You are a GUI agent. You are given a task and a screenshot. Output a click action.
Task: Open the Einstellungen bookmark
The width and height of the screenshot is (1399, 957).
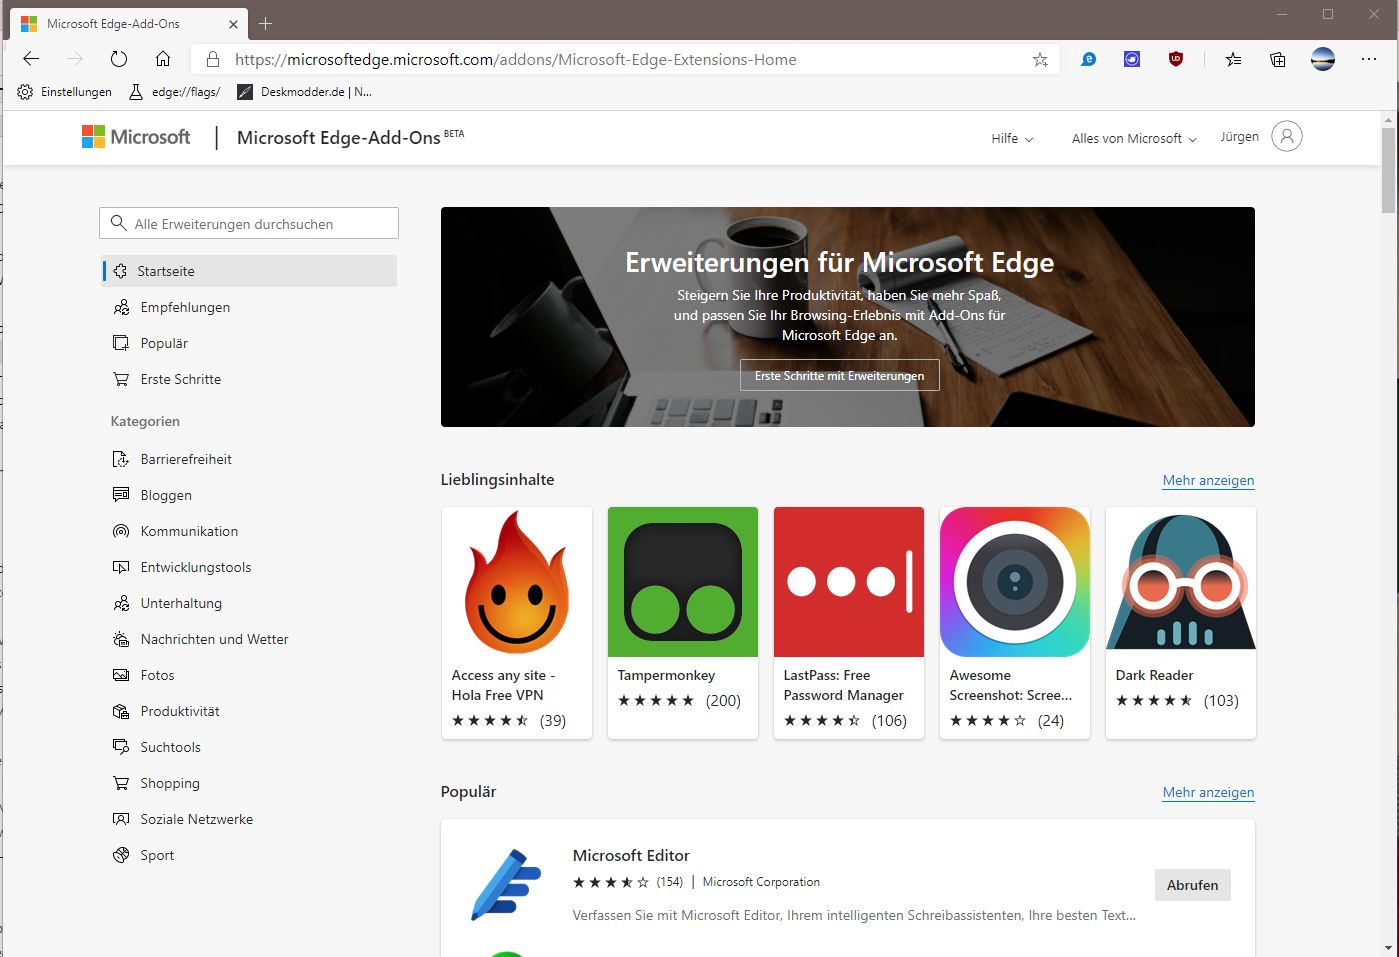(x=65, y=92)
